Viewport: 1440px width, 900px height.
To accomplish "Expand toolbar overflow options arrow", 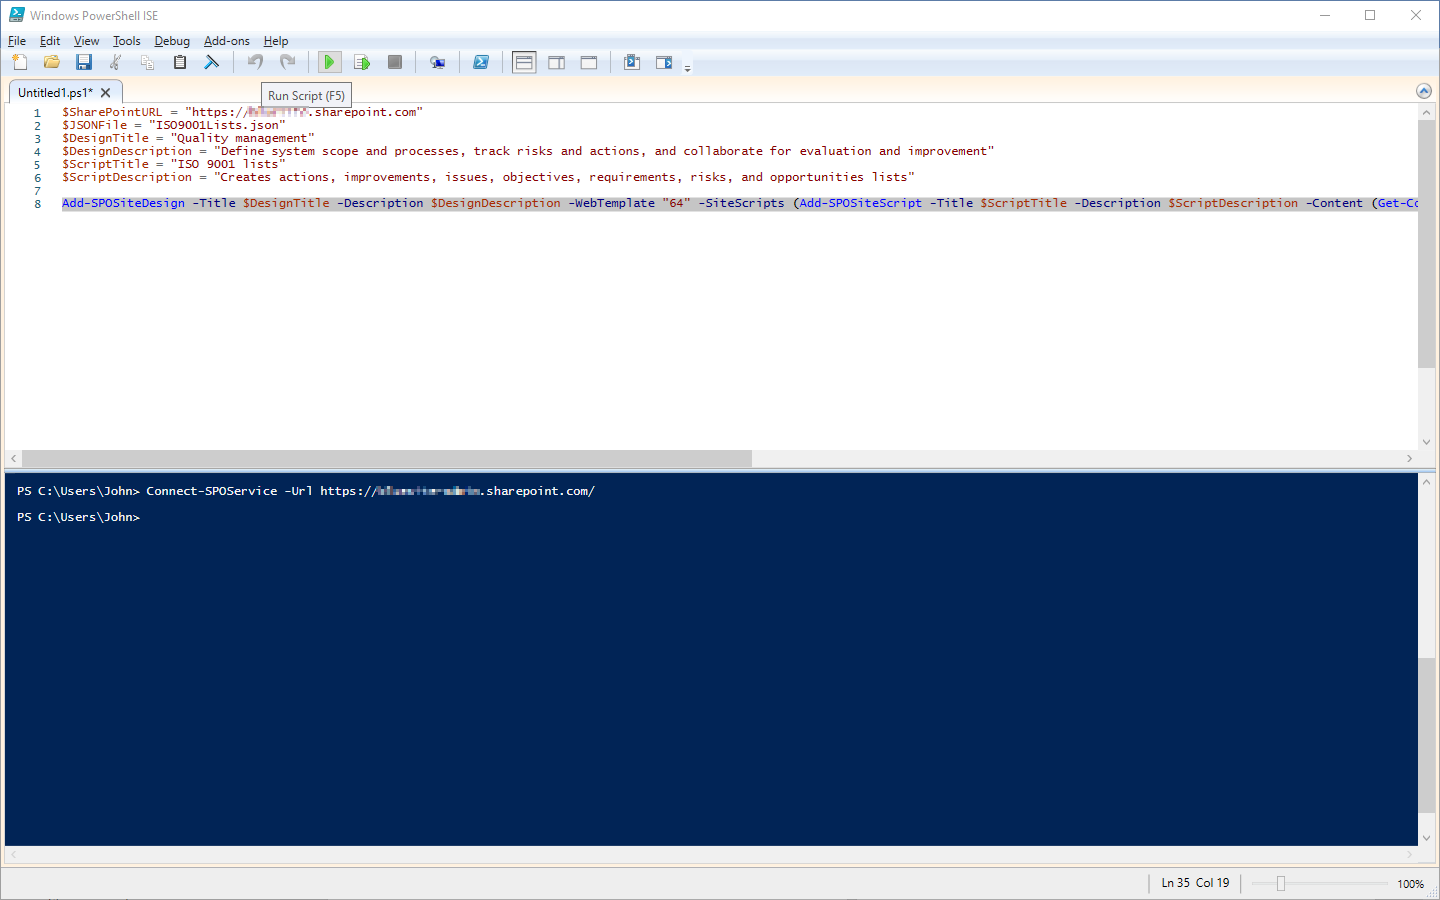I will coord(687,68).
